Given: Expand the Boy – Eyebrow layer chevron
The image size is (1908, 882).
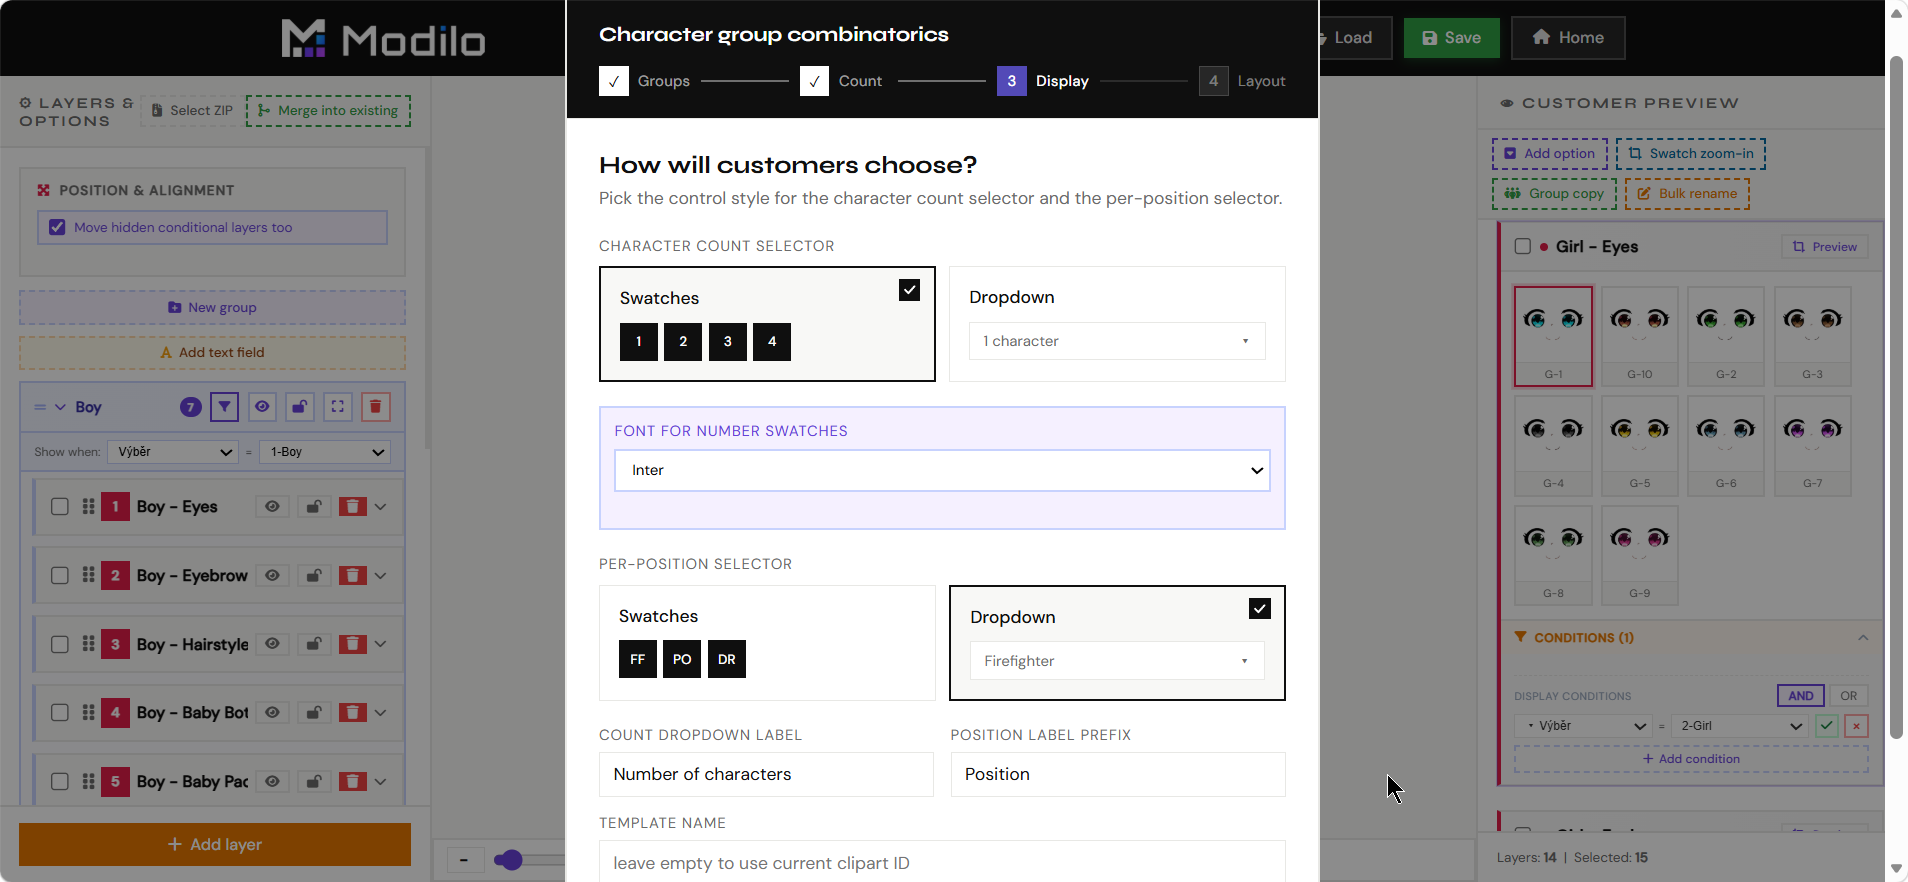Looking at the screenshot, I should [380, 576].
